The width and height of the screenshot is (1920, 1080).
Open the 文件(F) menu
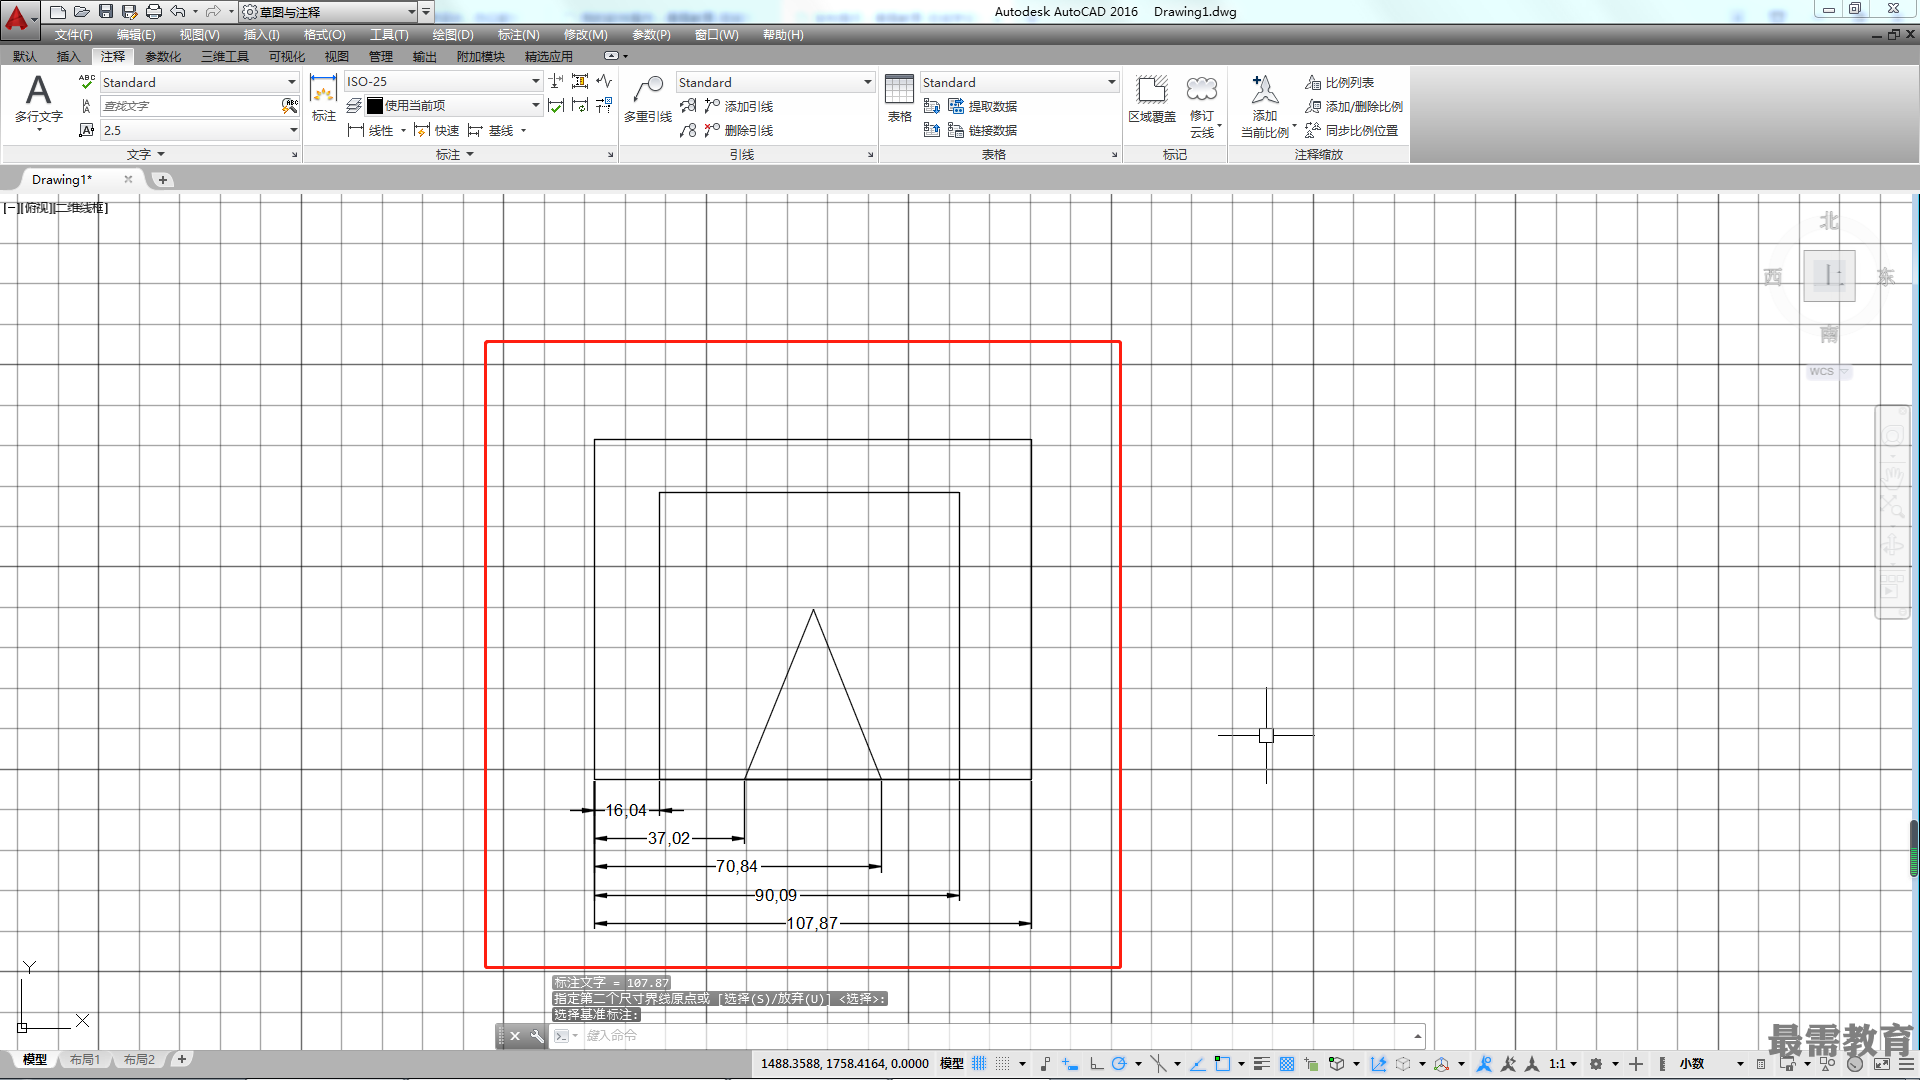coord(73,35)
